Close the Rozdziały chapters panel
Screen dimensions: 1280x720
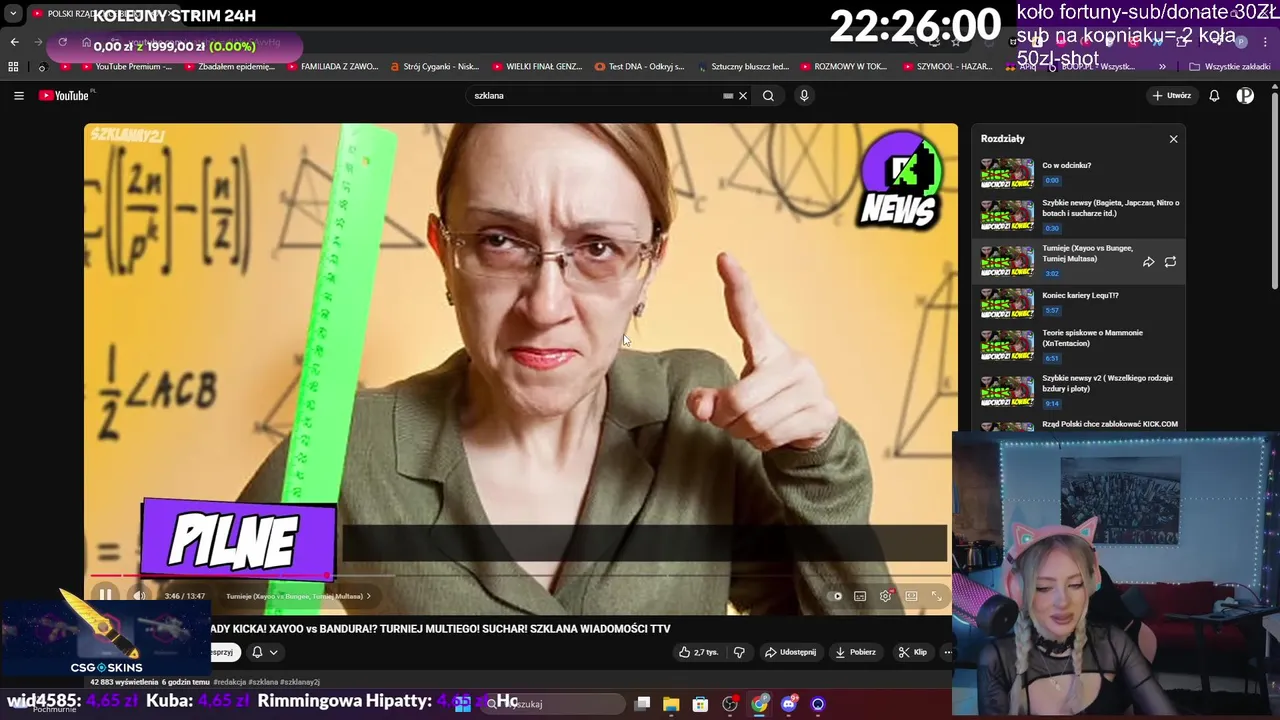click(1174, 139)
